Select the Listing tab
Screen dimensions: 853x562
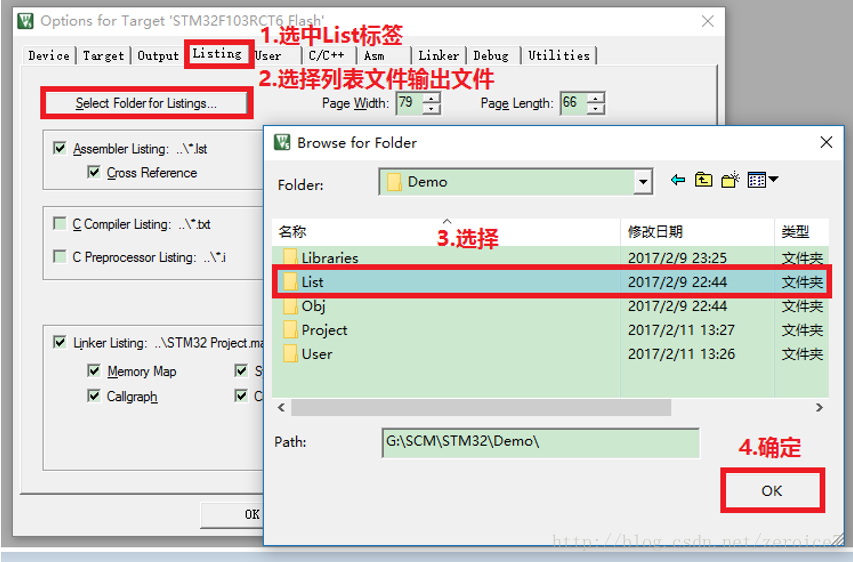(218, 53)
